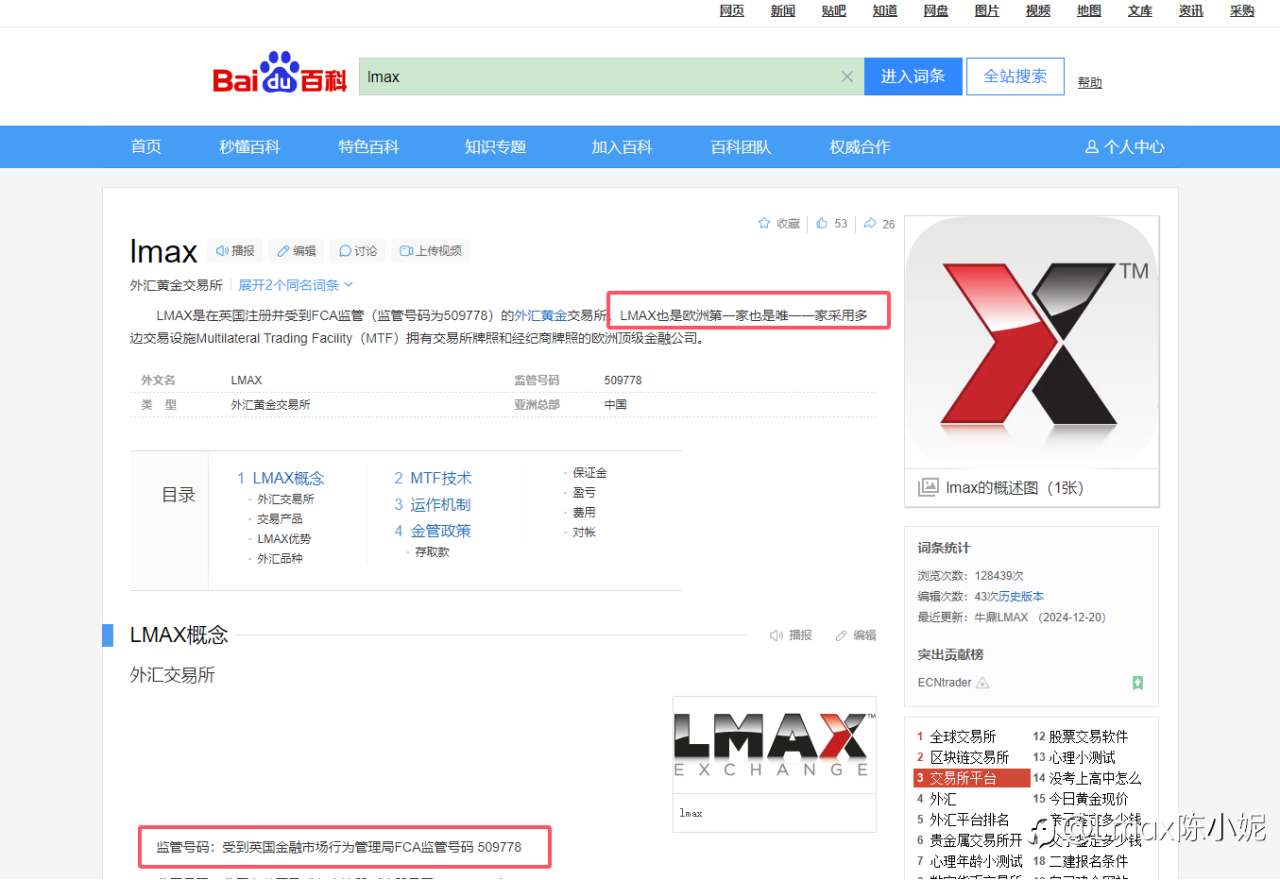The width and height of the screenshot is (1280, 880).
Task: Open the 知识专题 nav tab
Action: click(495, 147)
